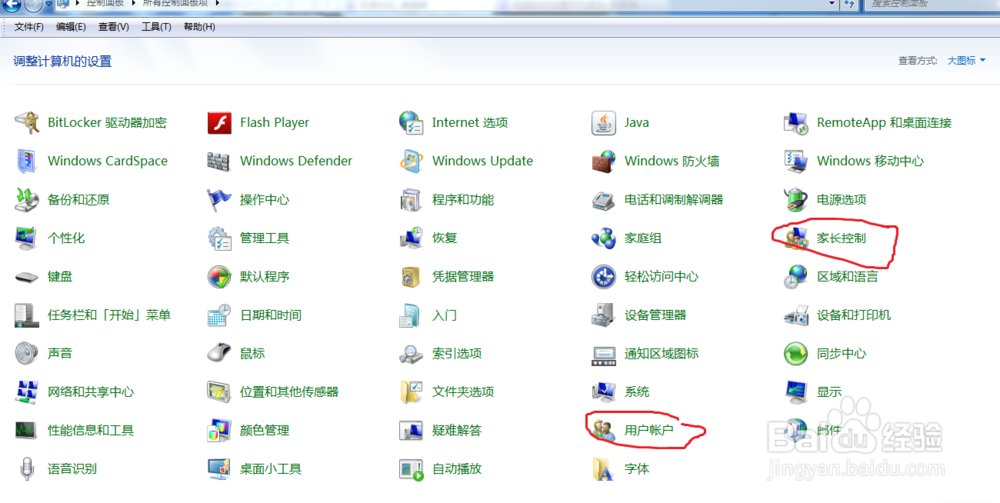Open 疑难解答 link
This screenshot has width=1000, height=503.
point(457,430)
